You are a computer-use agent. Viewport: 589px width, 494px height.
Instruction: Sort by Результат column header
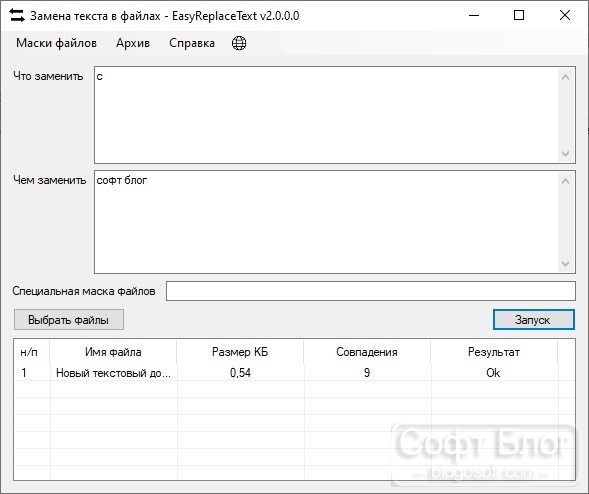tap(494, 352)
